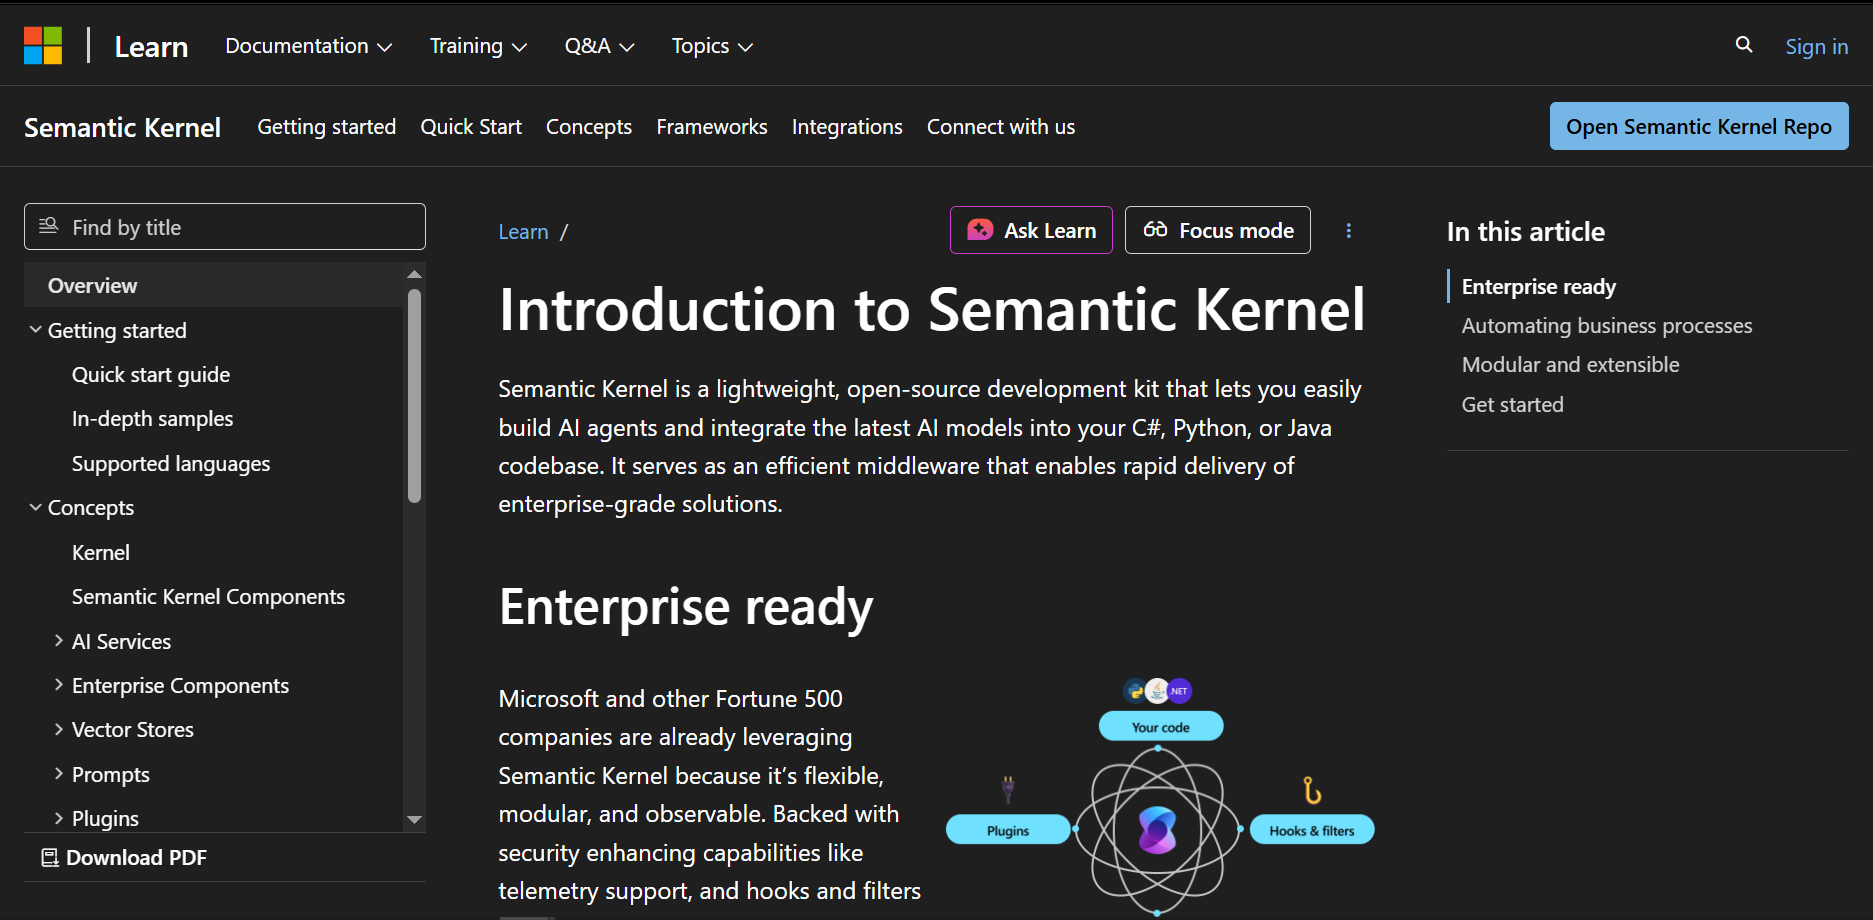Select the Frameworks menu item

pyautogui.click(x=711, y=127)
